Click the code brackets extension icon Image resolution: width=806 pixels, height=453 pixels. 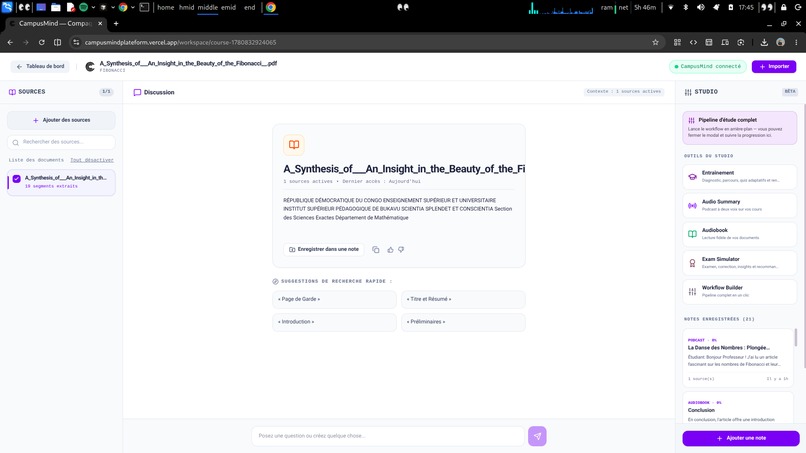click(693, 42)
